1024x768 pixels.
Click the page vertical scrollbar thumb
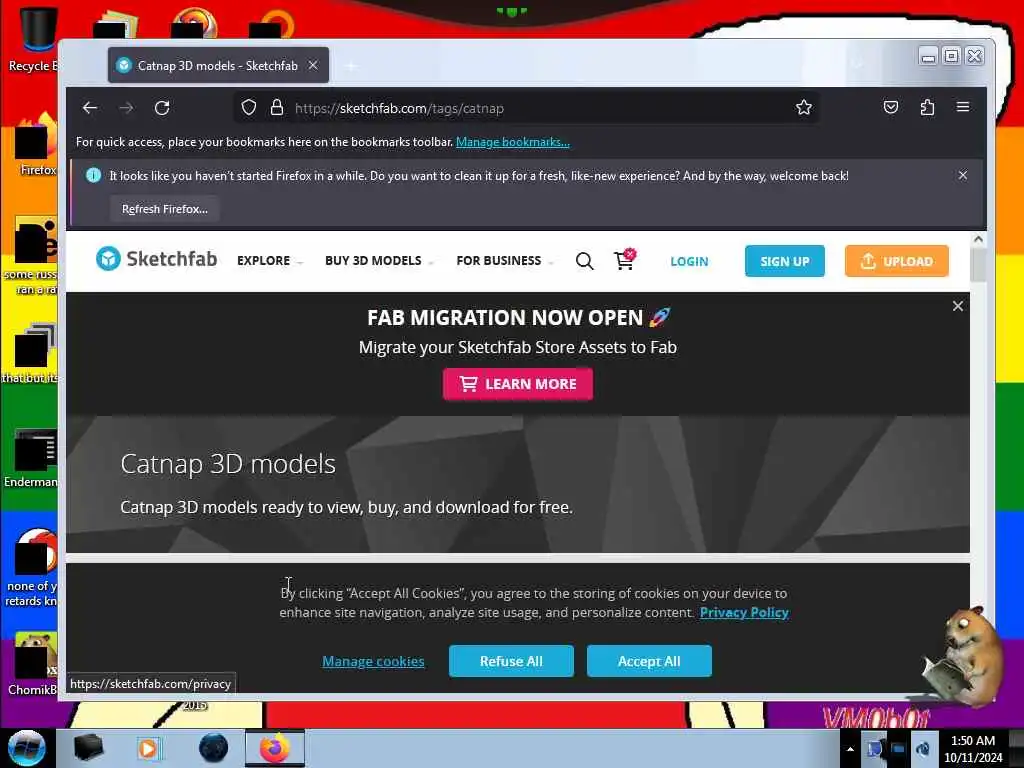click(x=978, y=265)
